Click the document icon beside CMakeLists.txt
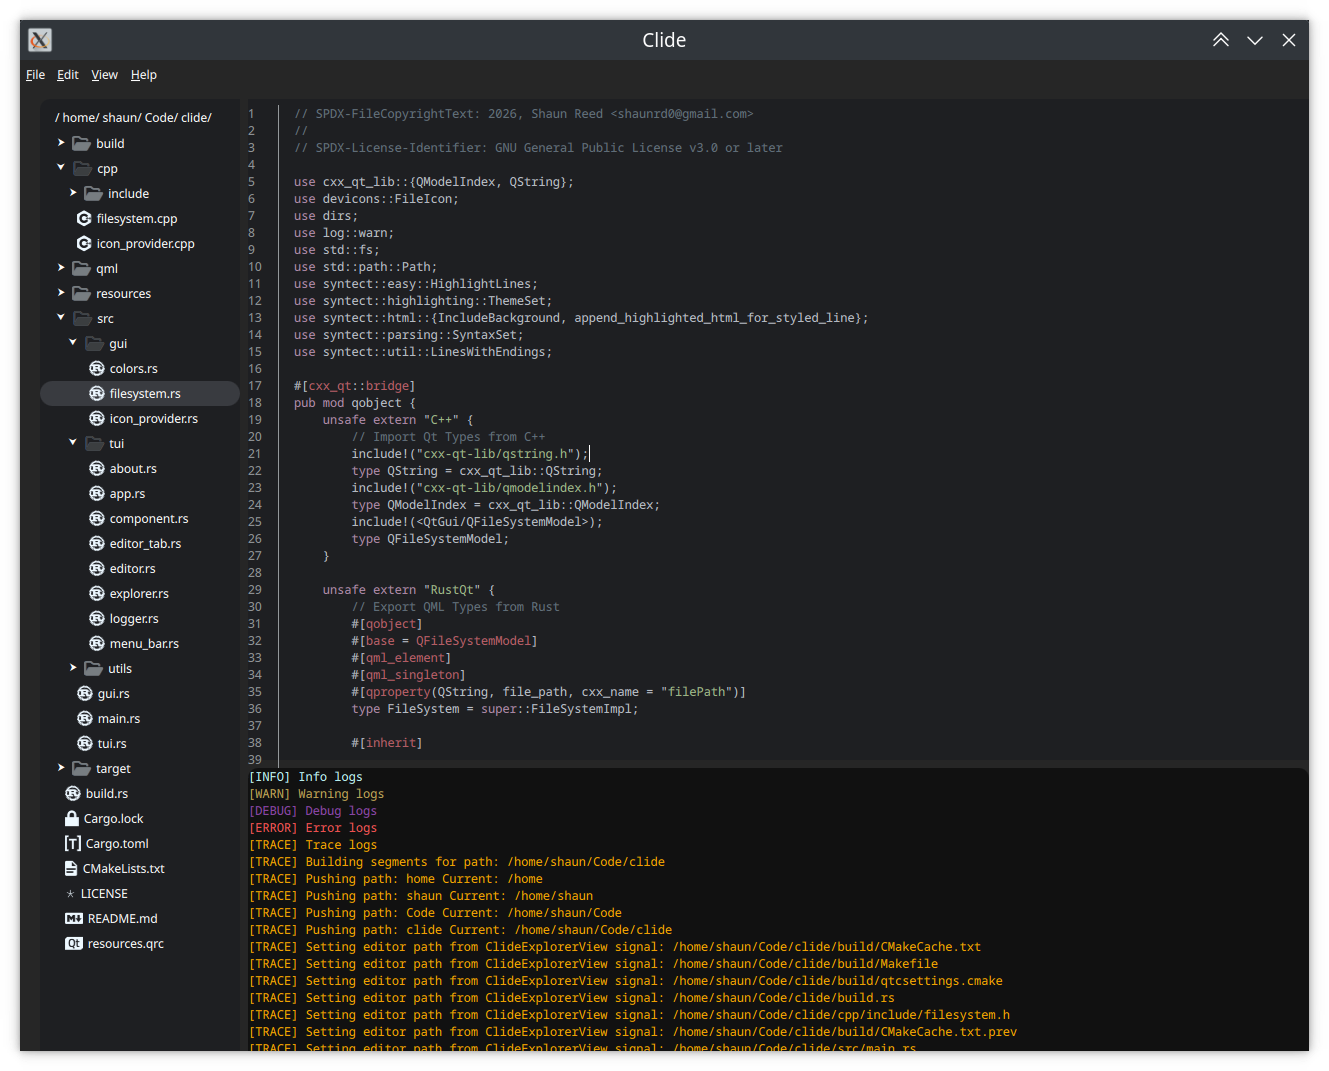This screenshot has width=1329, height=1071. (71, 868)
